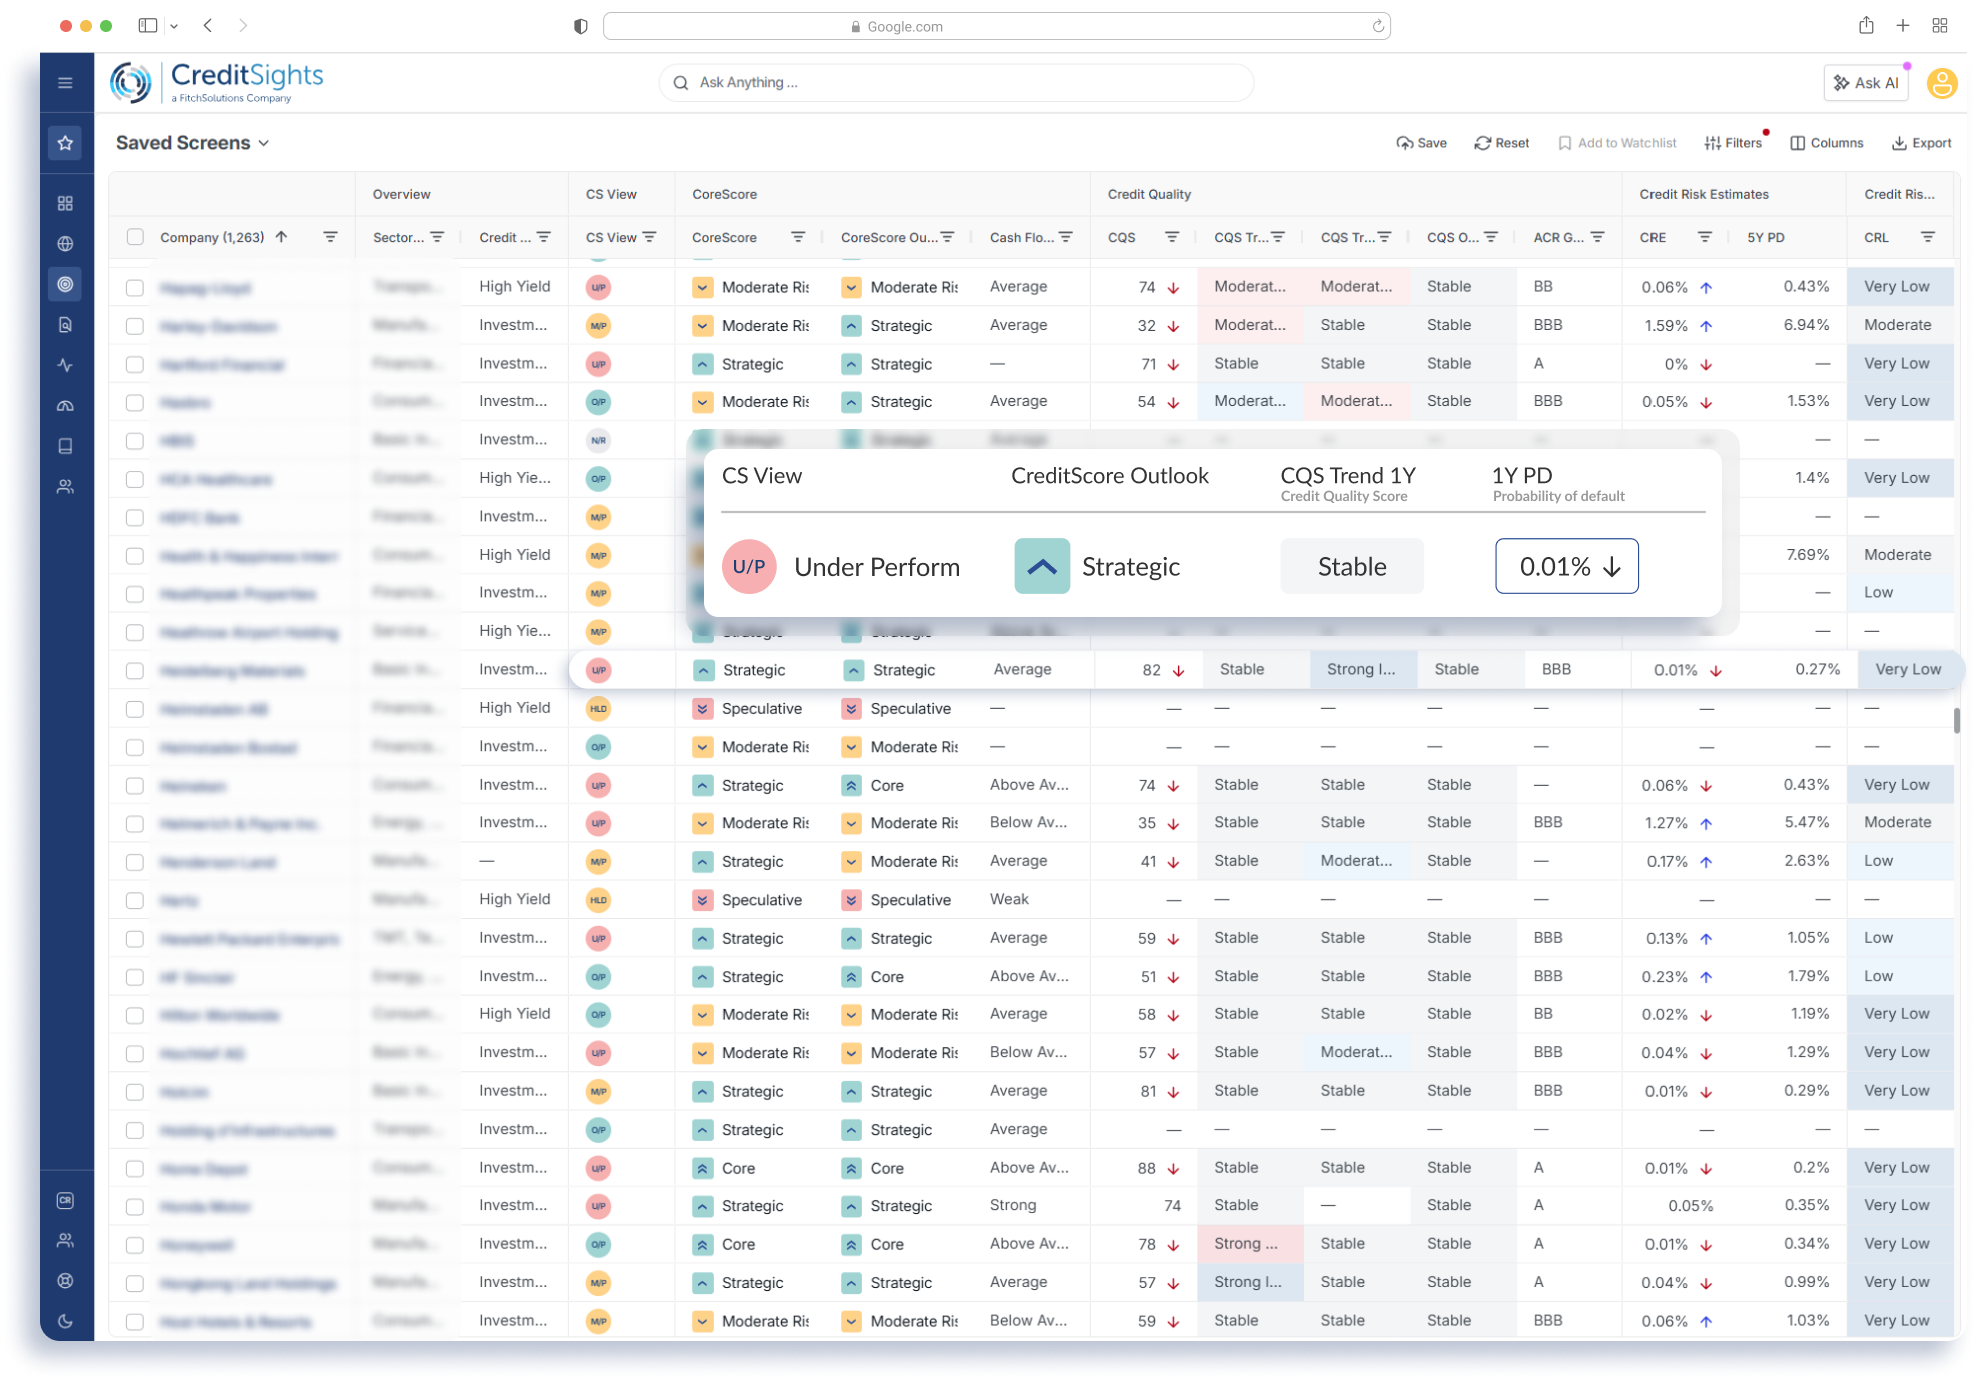Click the Ask Anything search field

[x=955, y=83]
